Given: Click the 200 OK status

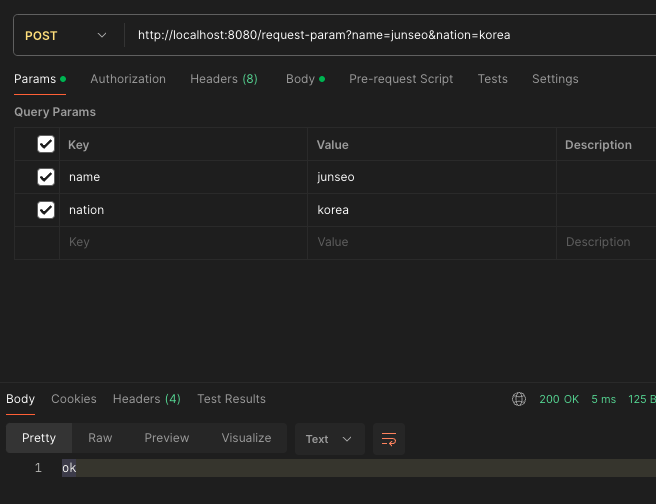Looking at the screenshot, I should click(x=559, y=399).
